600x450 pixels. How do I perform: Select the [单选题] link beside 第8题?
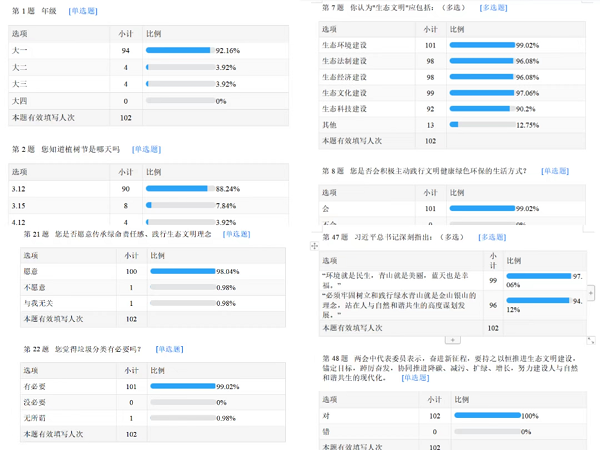pyautogui.click(x=555, y=171)
